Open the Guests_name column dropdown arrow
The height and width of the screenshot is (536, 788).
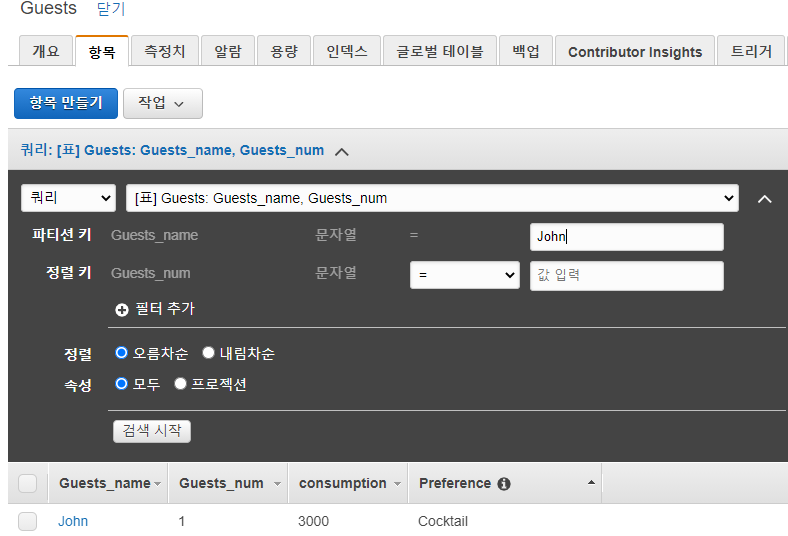tap(157, 484)
